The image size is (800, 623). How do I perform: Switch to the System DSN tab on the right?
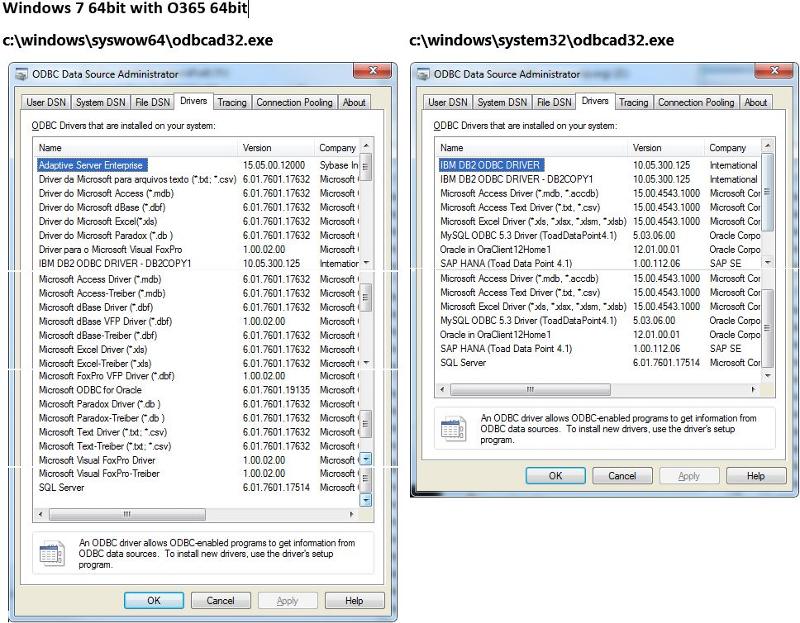click(501, 101)
